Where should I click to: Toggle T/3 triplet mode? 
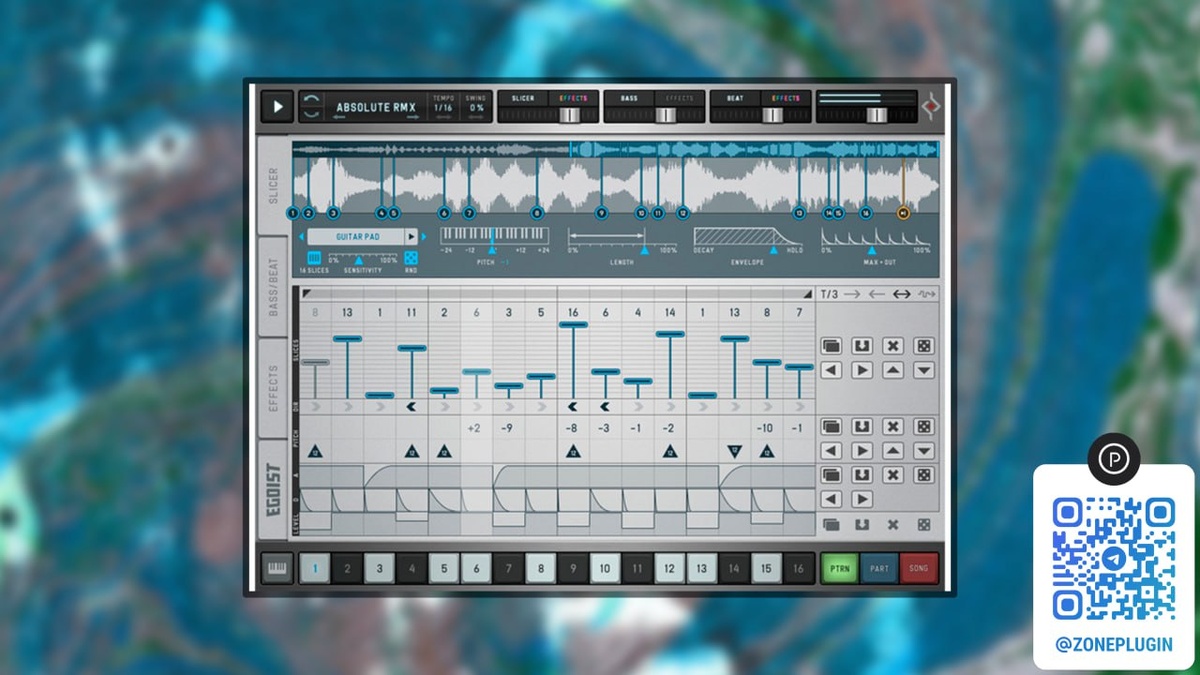[829, 294]
